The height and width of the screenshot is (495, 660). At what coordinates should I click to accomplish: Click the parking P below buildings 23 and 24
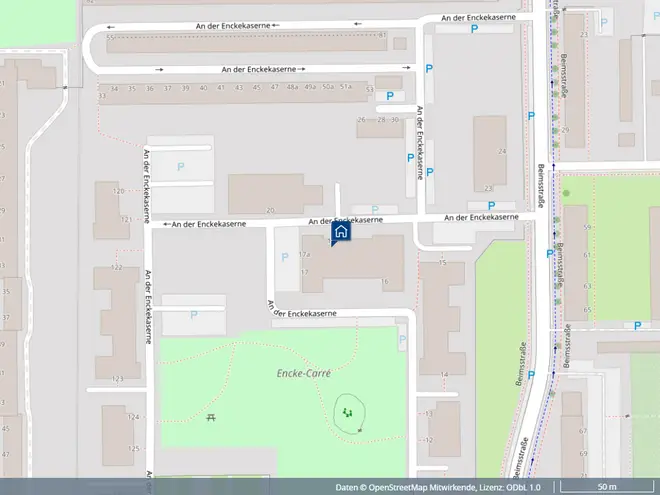coord(491,206)
